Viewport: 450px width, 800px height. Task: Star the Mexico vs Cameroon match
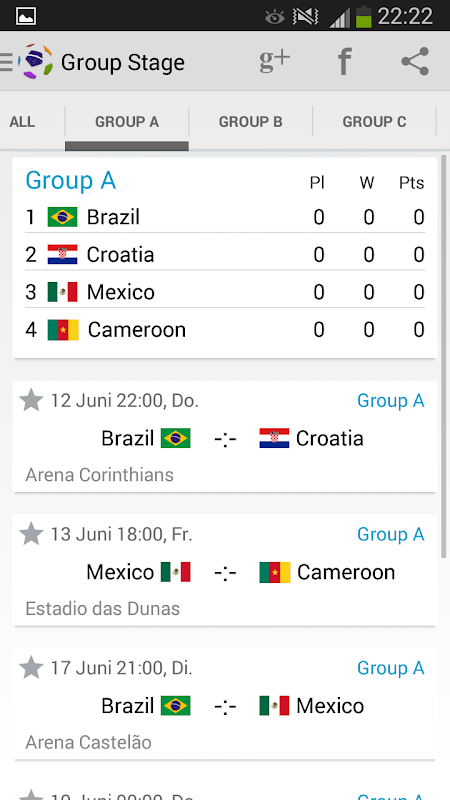coord(31,534)
